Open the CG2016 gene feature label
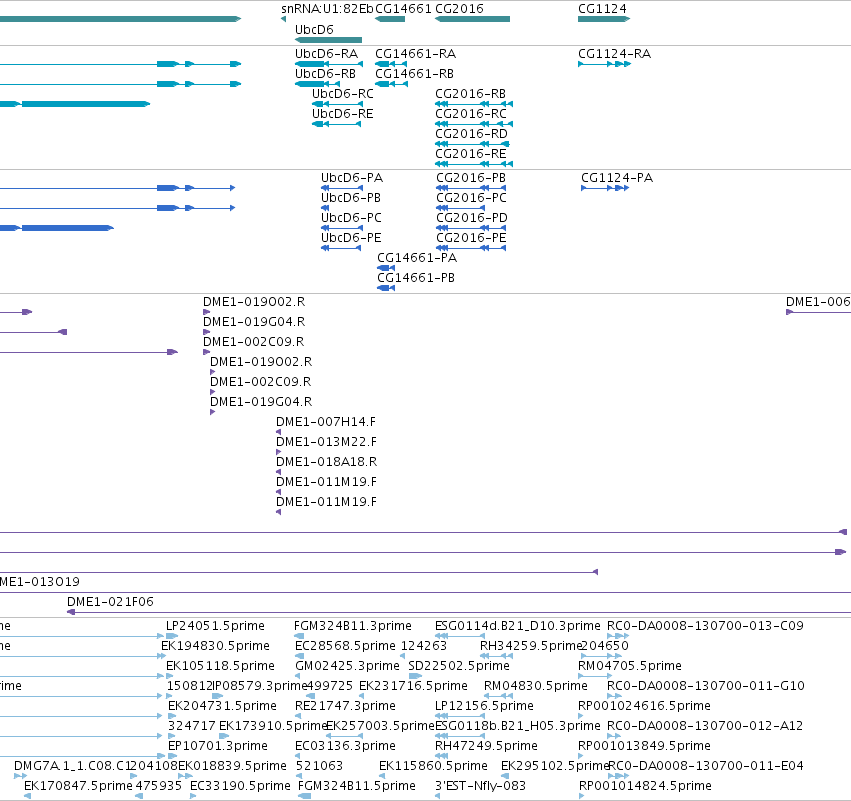The image size is (851, 801). [x=459, y=9]
